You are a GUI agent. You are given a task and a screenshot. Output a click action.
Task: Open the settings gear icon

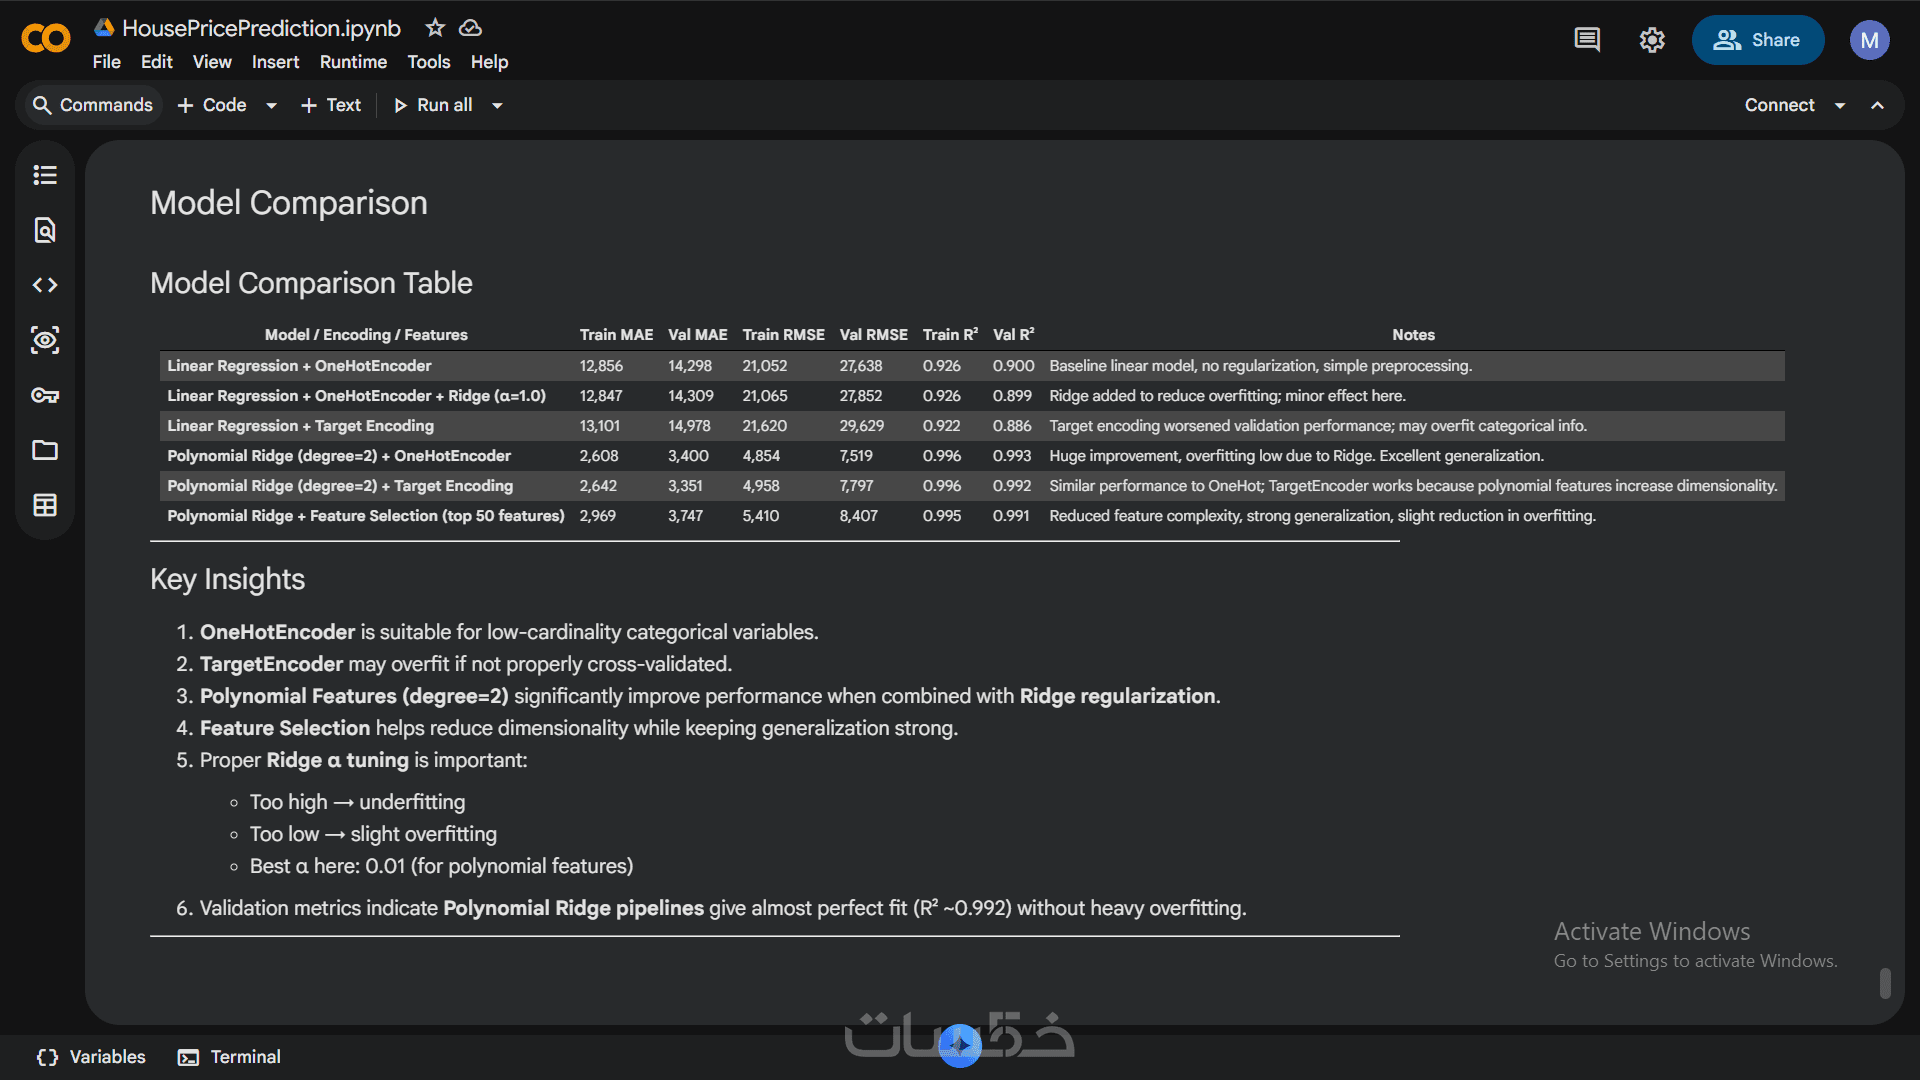(1652, 40)
